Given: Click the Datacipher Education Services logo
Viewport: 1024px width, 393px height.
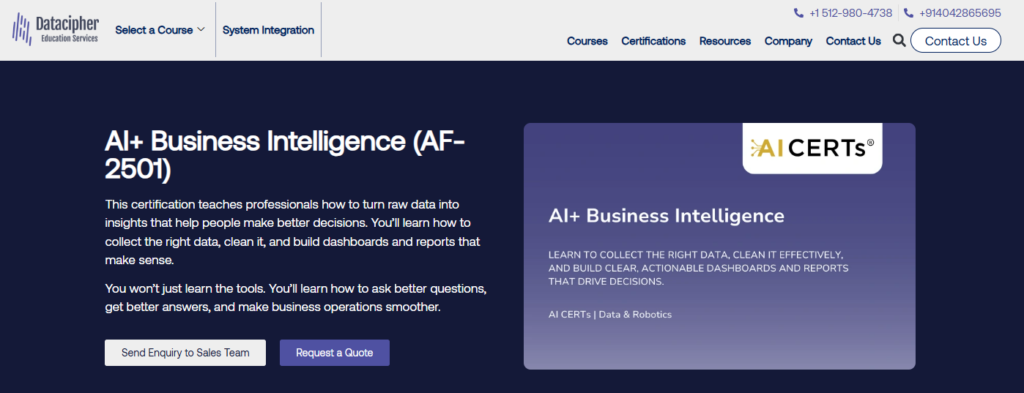Looking at the screenshot, I should pos(56,29).
